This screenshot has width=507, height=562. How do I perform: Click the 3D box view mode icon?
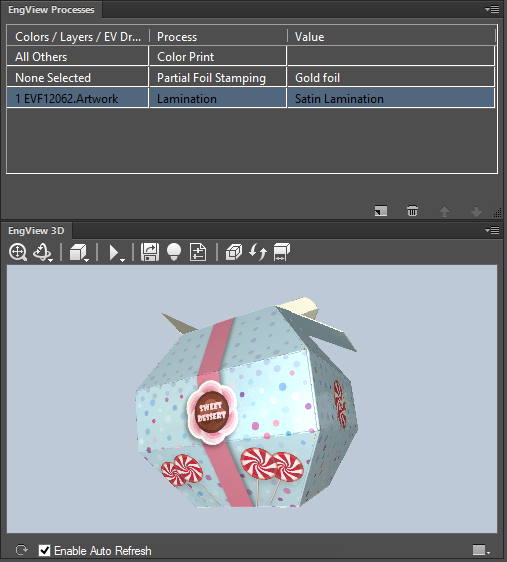78,252
